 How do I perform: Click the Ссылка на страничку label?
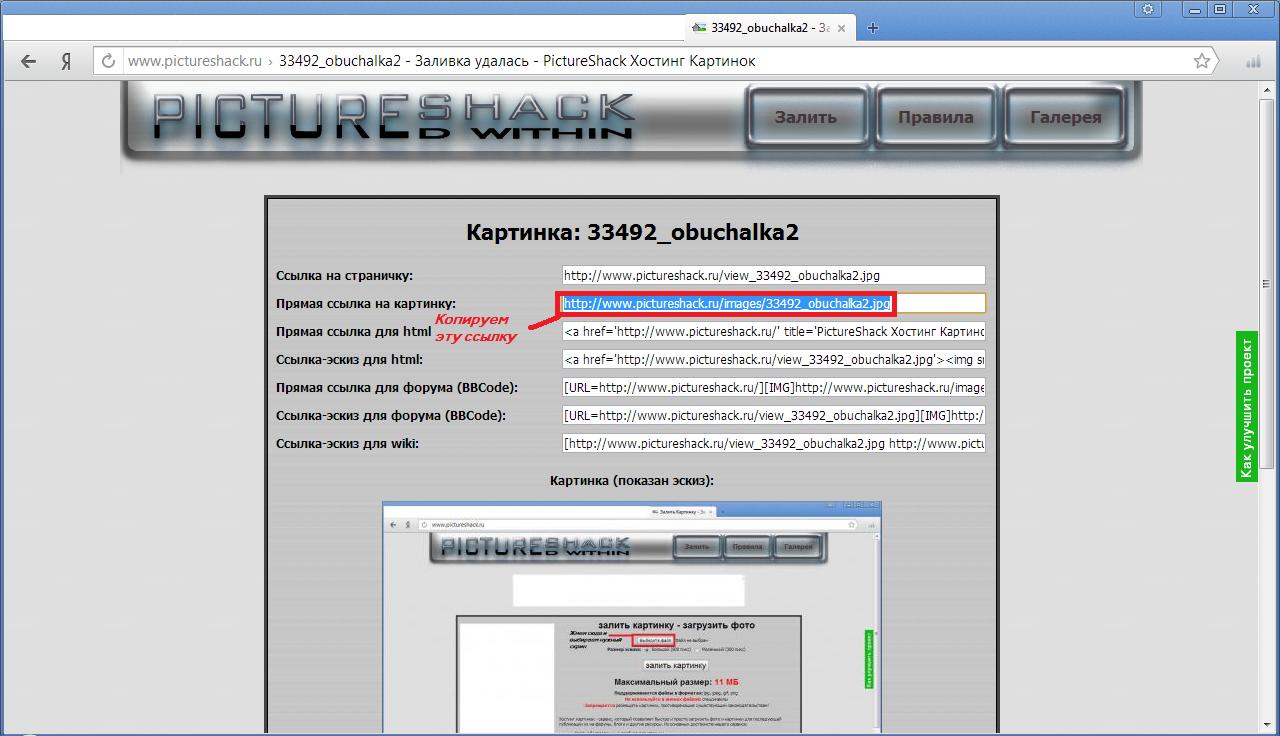[x=344, y=275]
